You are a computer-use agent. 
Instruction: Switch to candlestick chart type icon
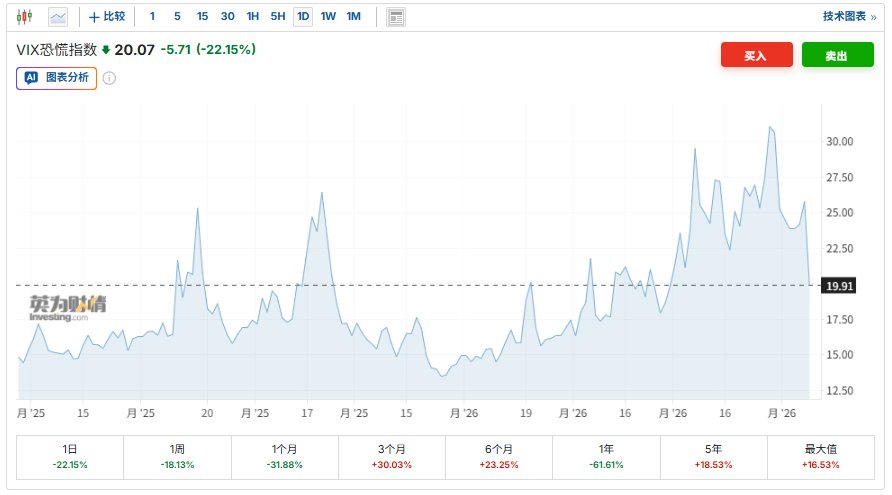click(x=25, y=17)
